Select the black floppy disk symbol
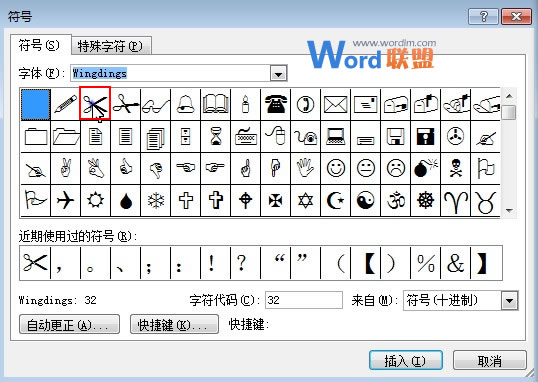The height and width of the screenshot is (382, 538). [x=425, y=137]
